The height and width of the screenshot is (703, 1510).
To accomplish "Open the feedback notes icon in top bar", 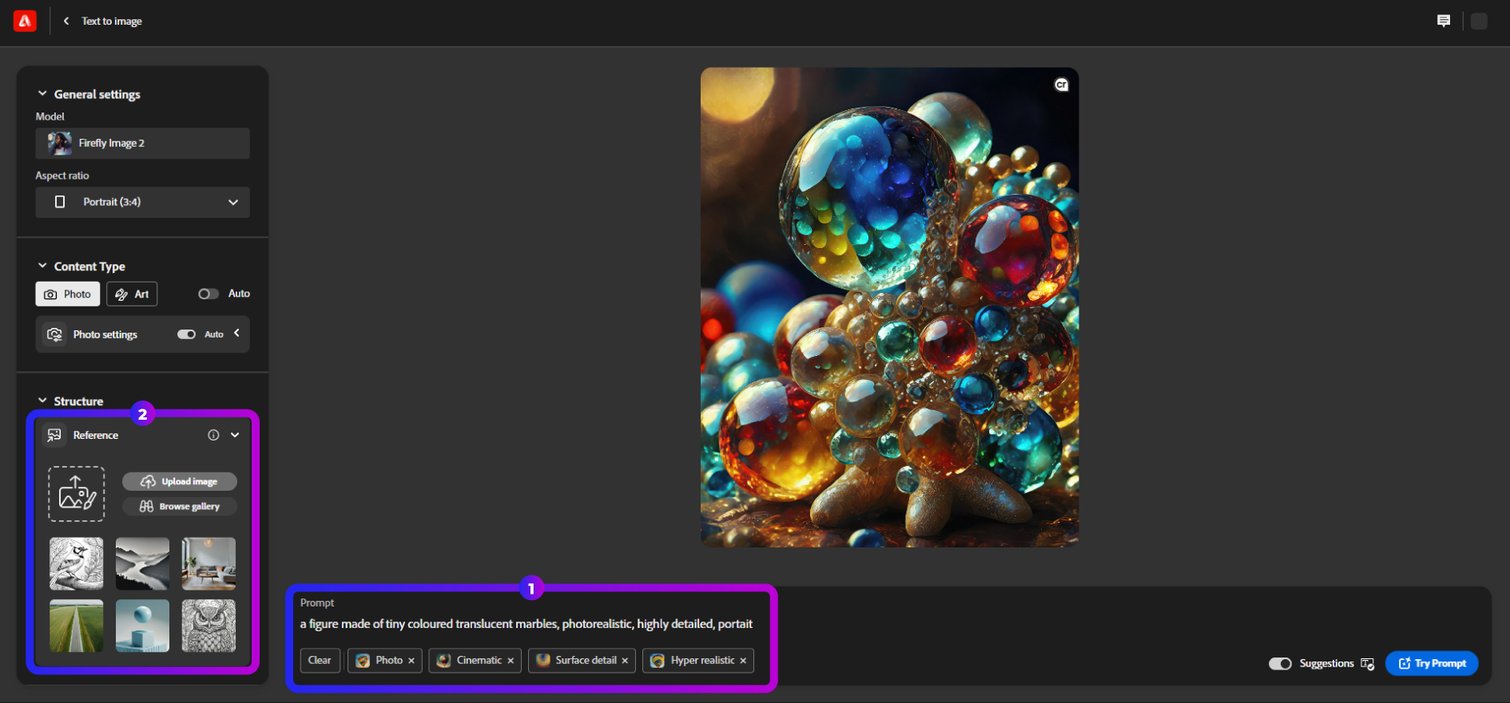I will click(1443, 20).
